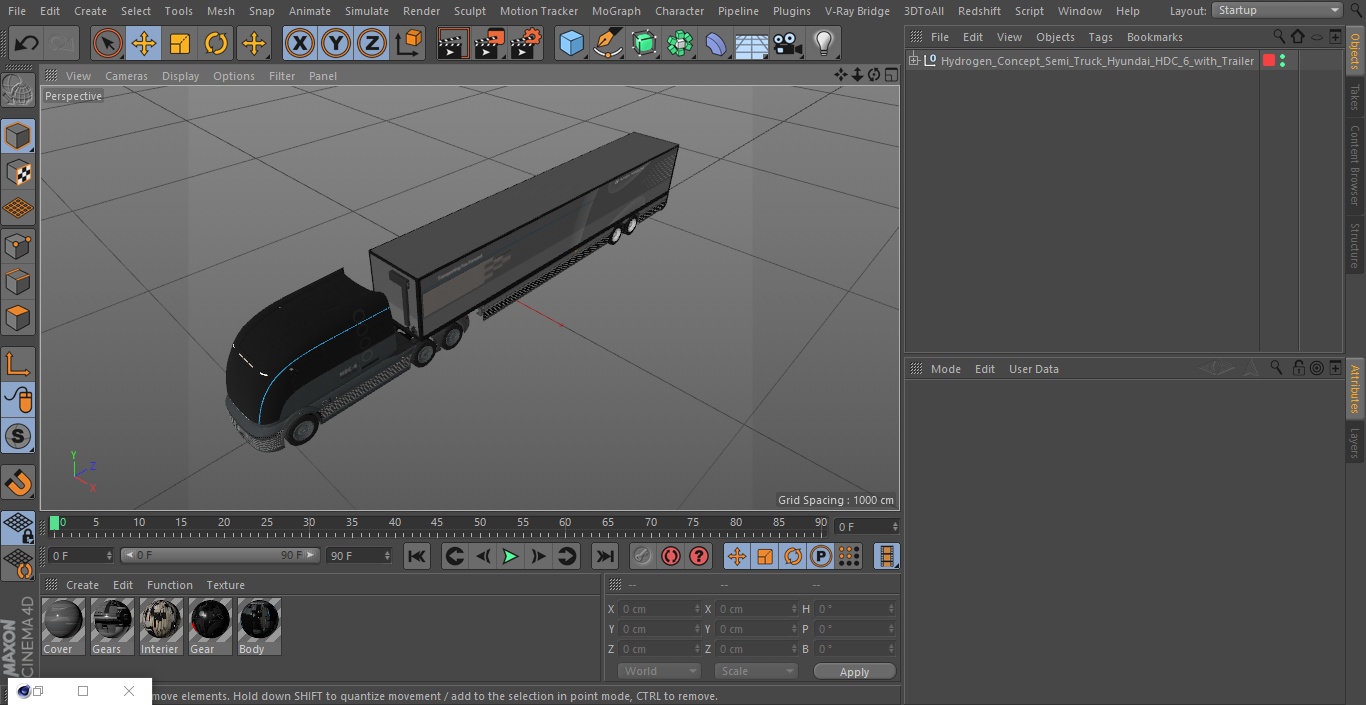The width and height of the screenshot is (1366, 705).
Task: Add Array/MoGraph green flower icon
Action: pyautogui.click(x=680, y=43)
